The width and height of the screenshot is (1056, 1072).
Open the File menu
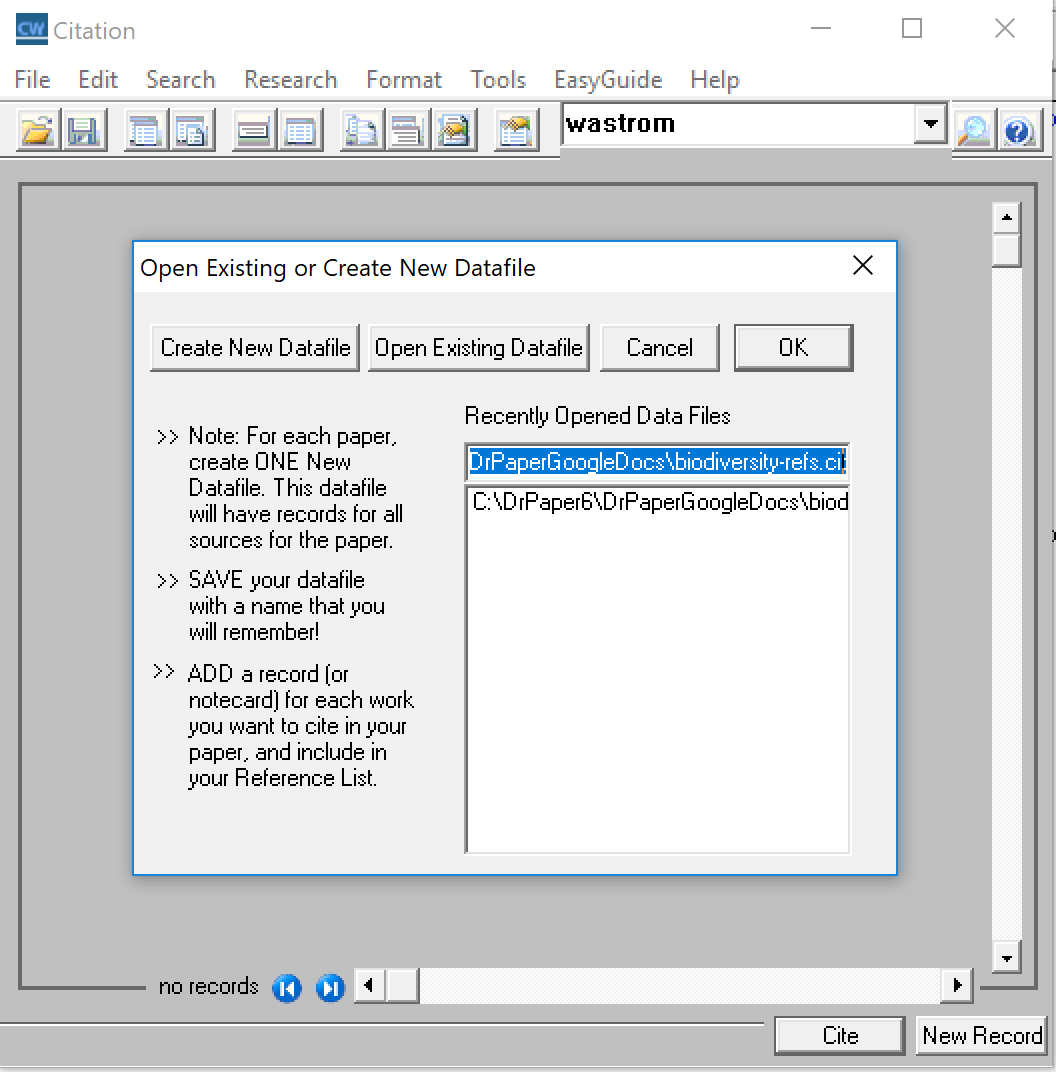(32, 80)
